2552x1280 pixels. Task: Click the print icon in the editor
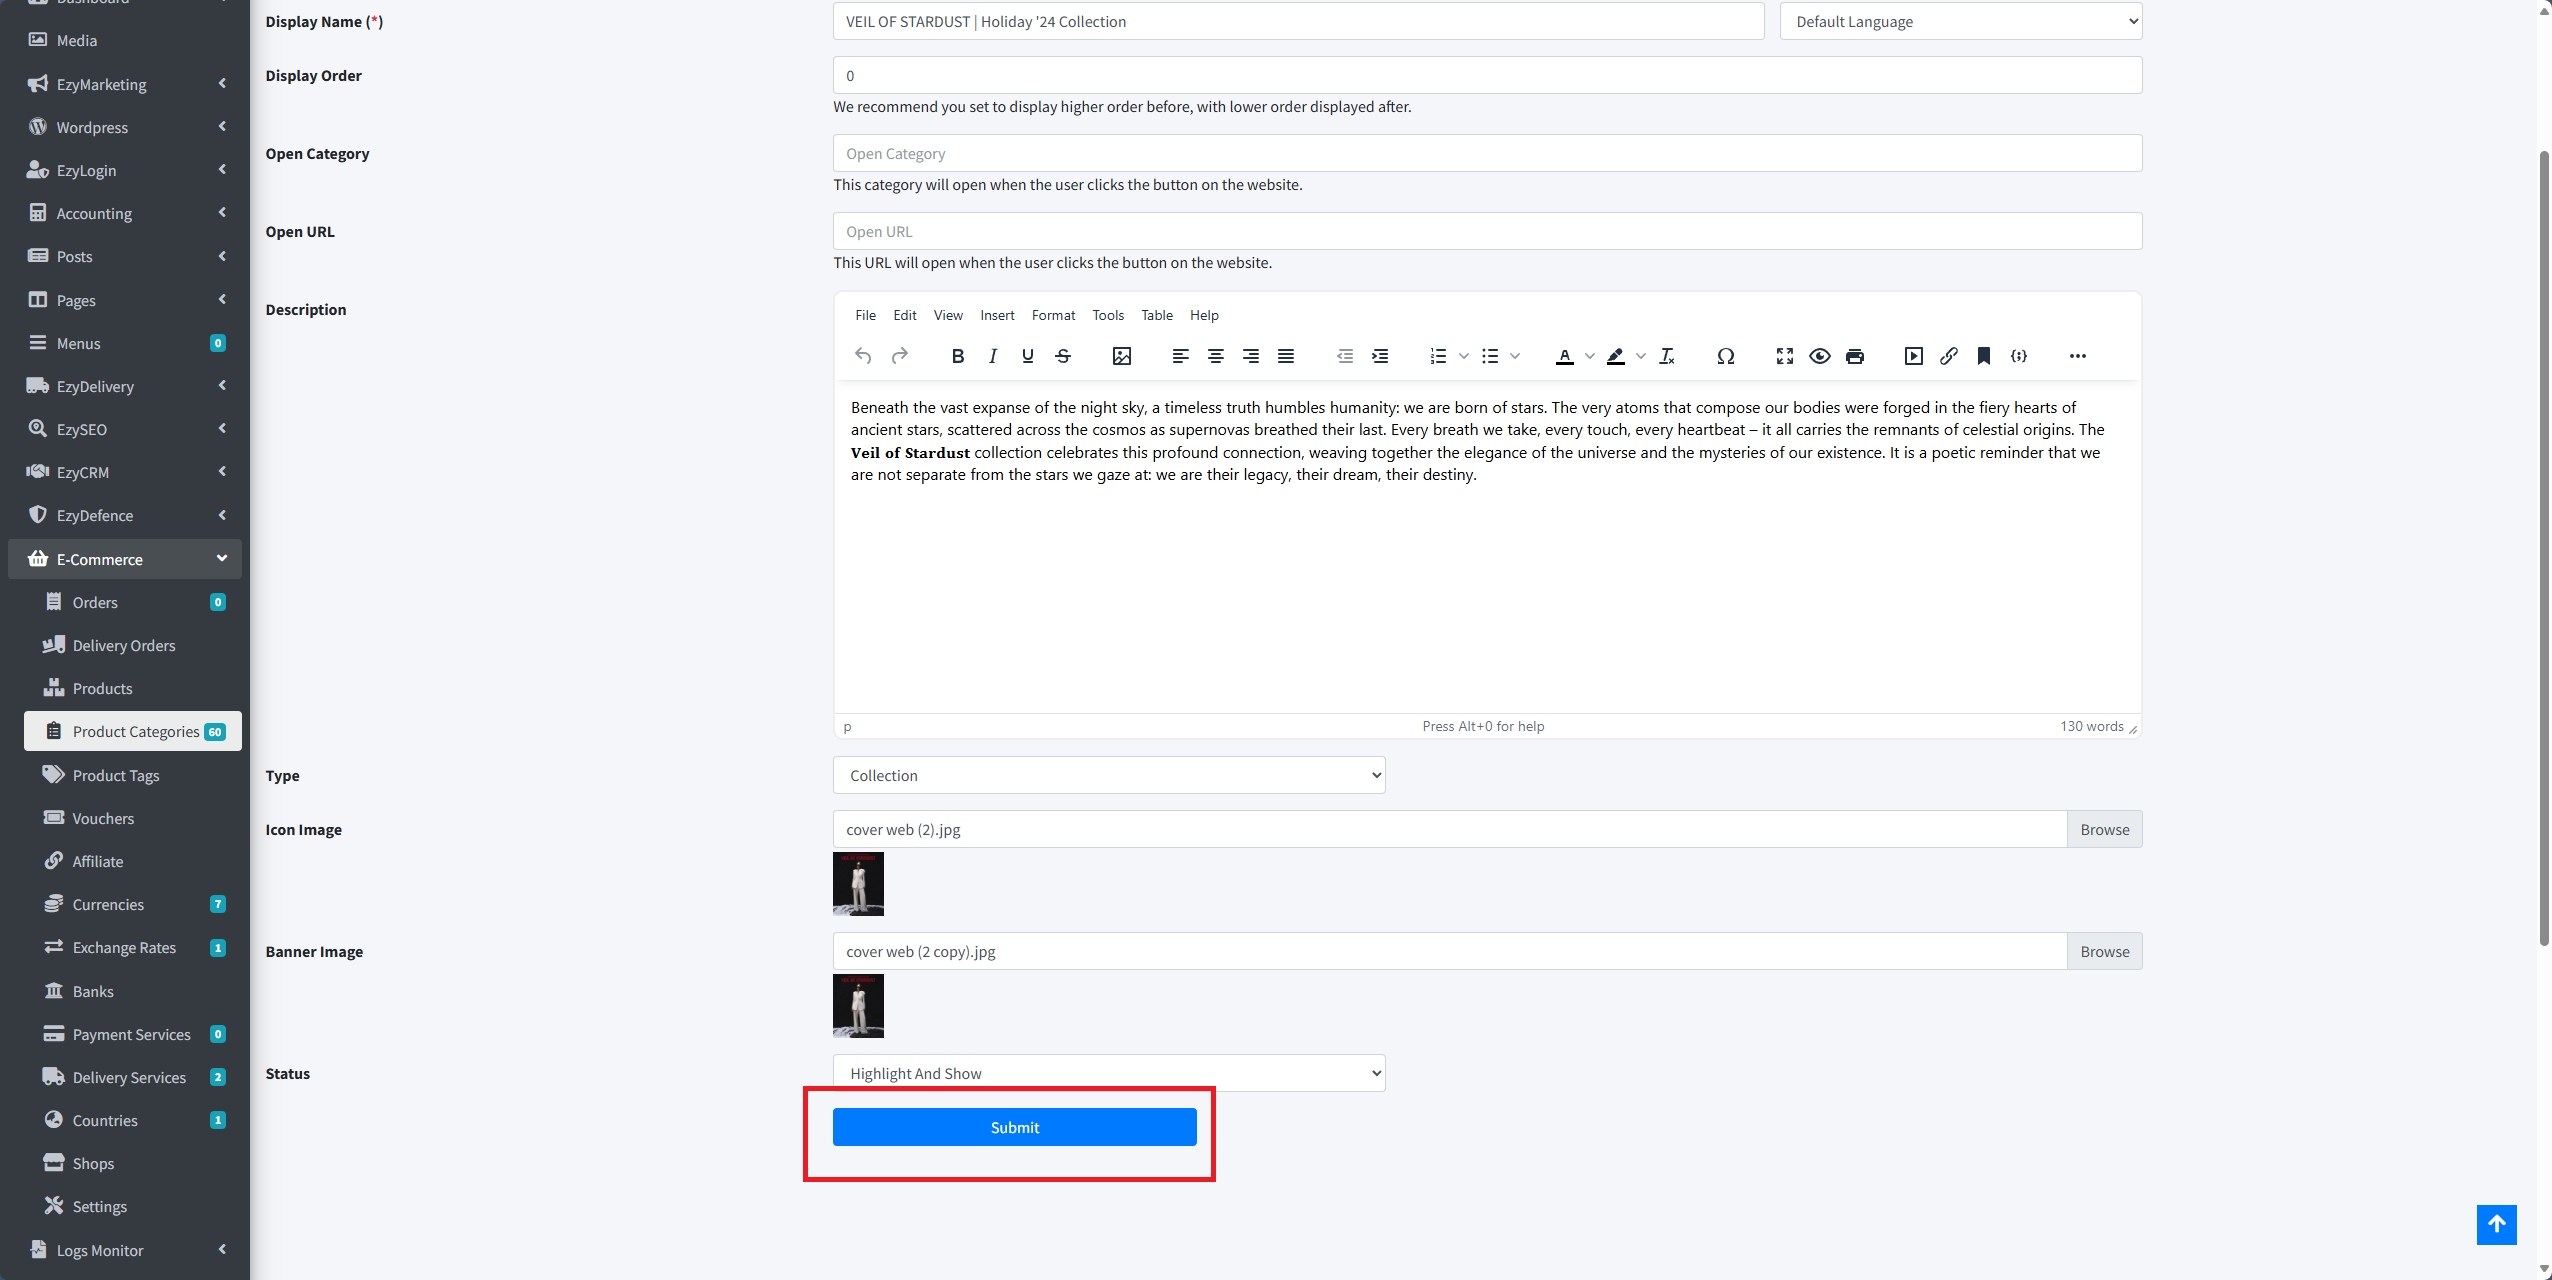pyautogui.click(x=1855, y=356)
